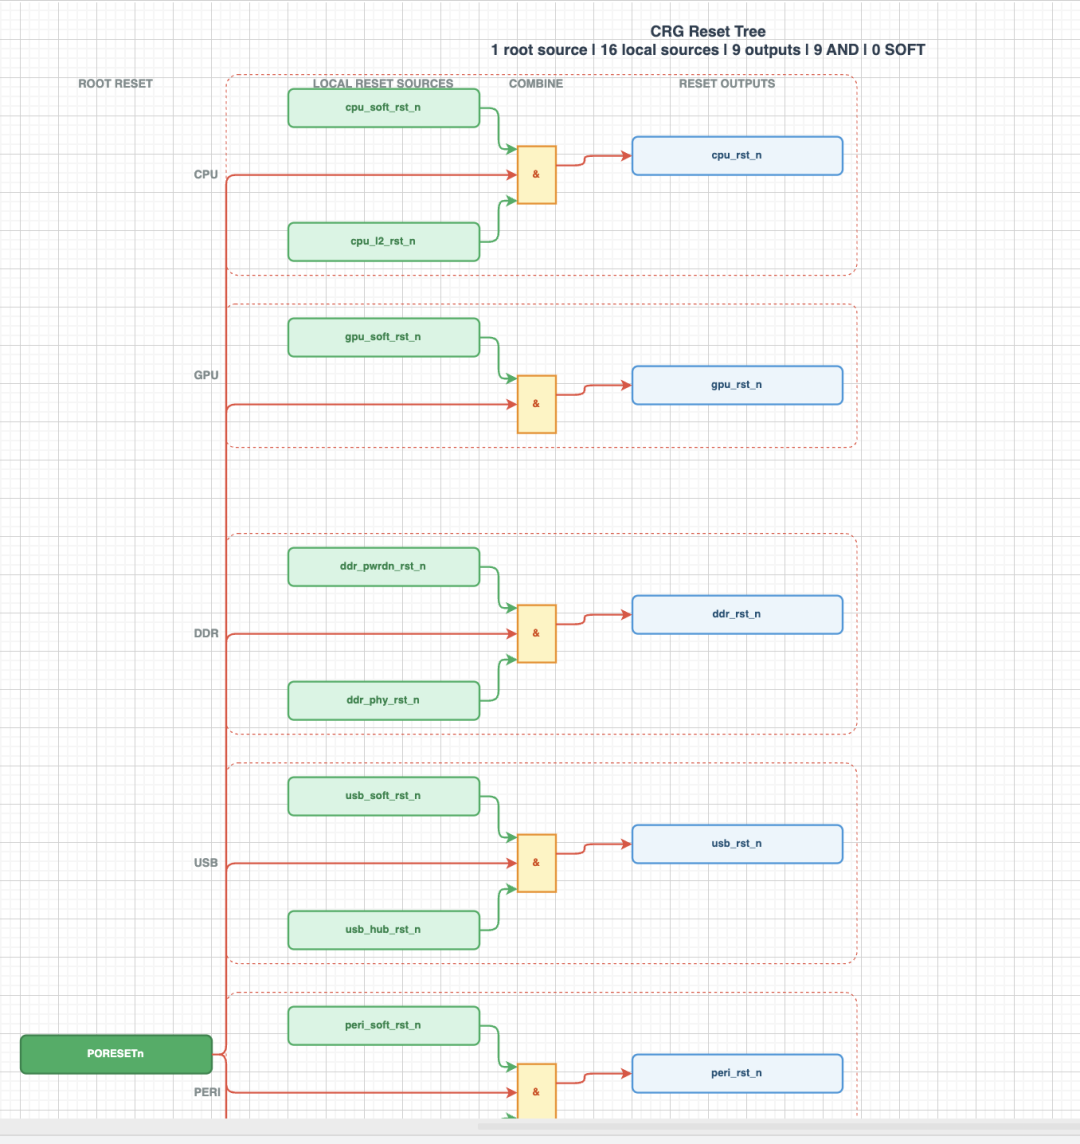Select the gpu_rst_n output block
Image resolution: width=1080 pixels, height=1144 pixels.
[737, 385]
